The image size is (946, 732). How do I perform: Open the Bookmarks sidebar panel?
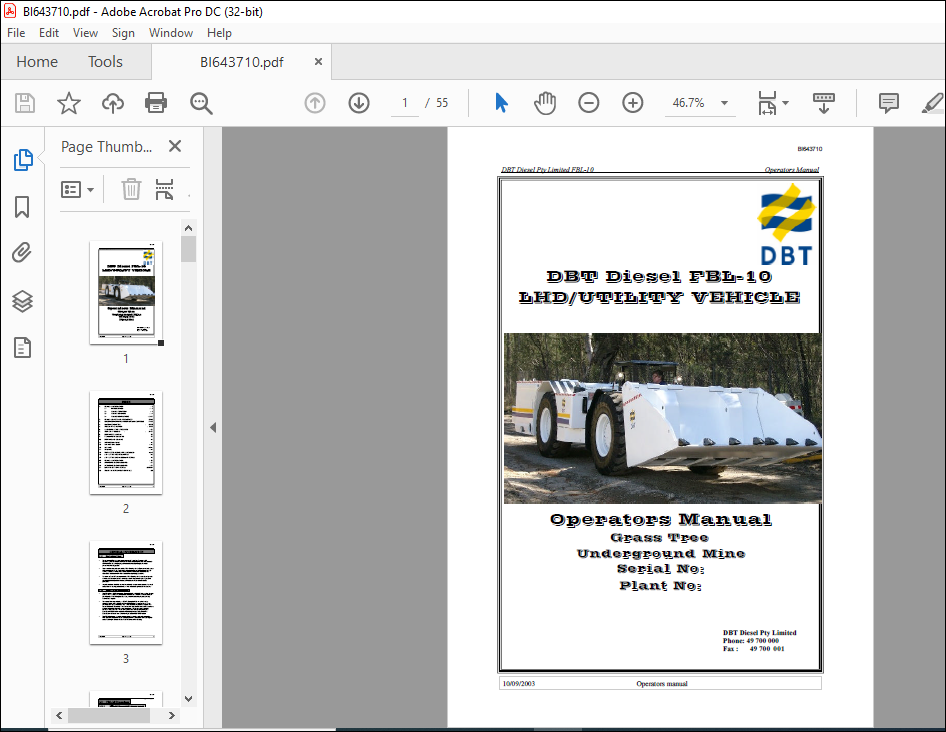point(22,207)
